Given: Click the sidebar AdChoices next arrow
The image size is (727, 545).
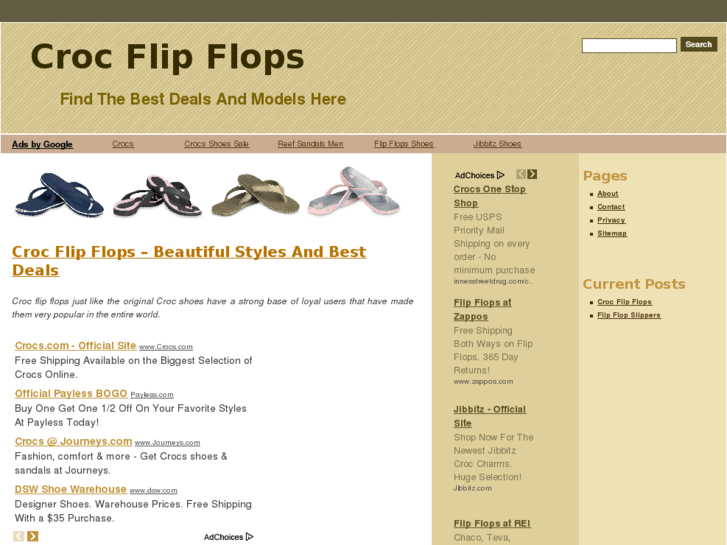Looking at the screenshot, I should pyautogui.click(x=532, y=174).
